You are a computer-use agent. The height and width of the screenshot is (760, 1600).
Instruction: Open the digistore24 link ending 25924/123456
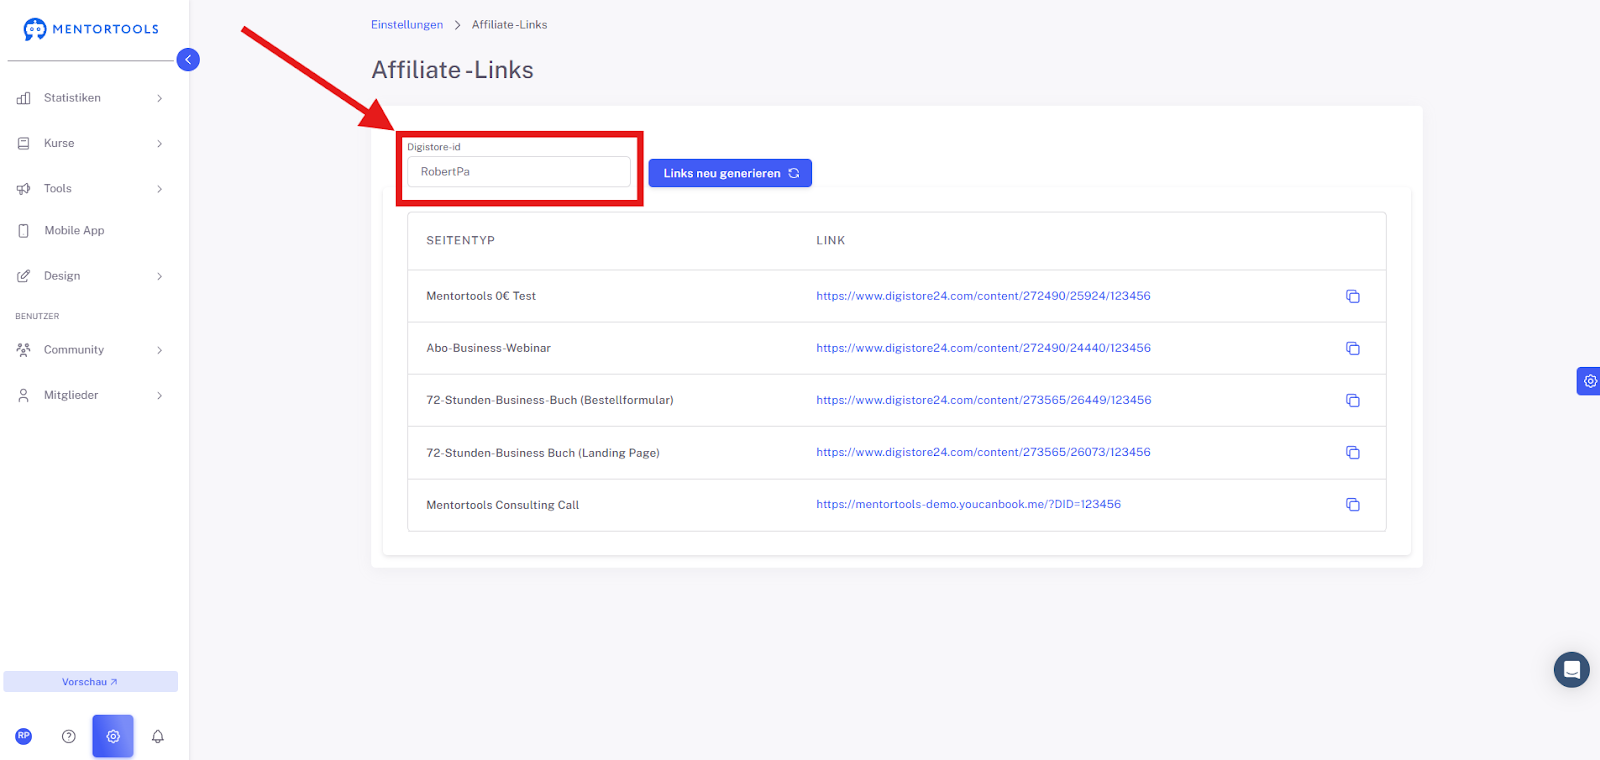(983, 296)
